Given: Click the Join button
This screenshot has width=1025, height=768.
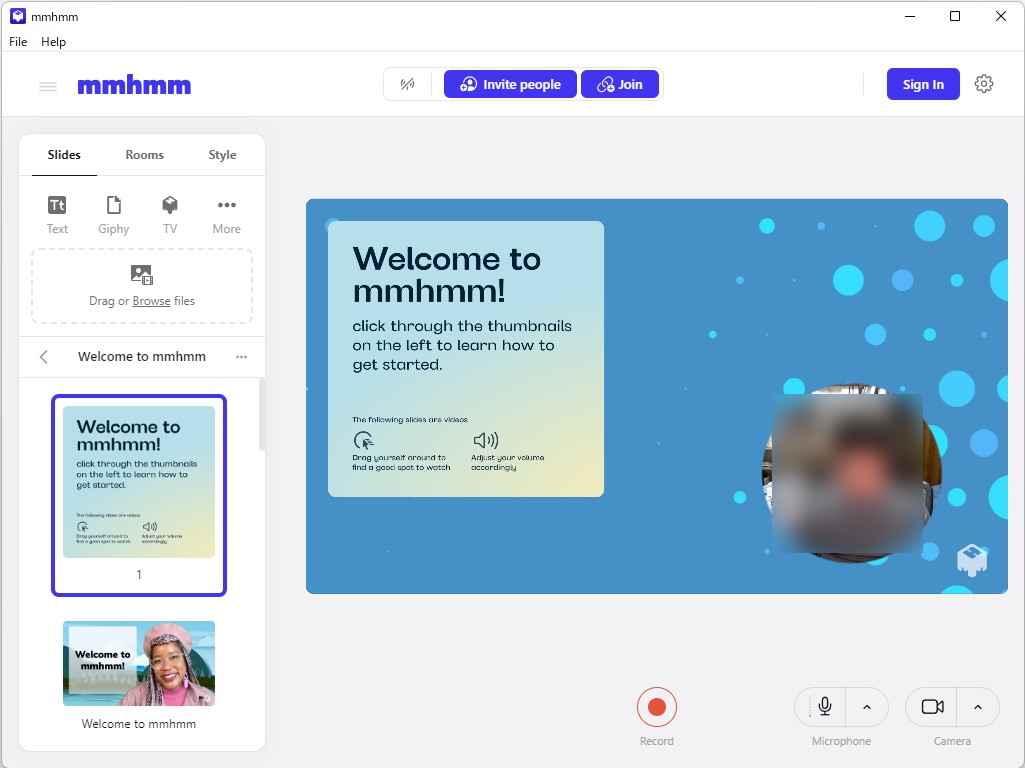Looking at the screenshot, I should point(620,84).
